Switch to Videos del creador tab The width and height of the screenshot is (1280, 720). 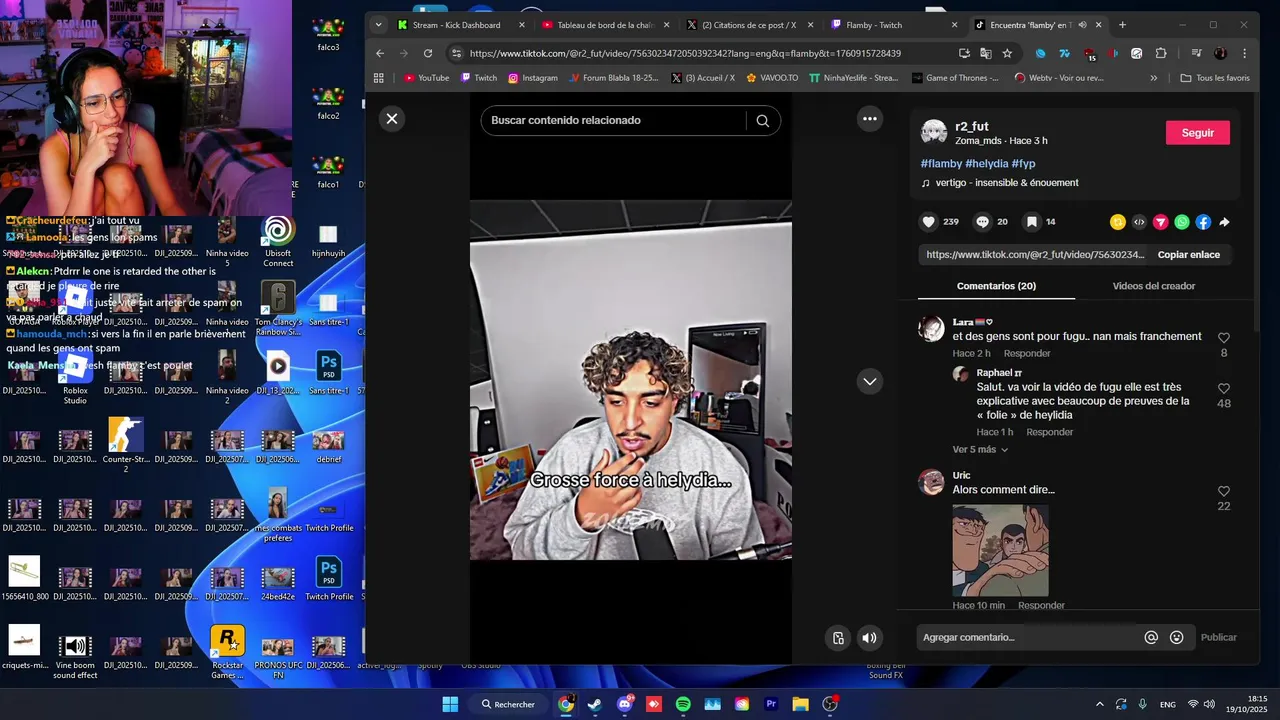point(1154,286)
